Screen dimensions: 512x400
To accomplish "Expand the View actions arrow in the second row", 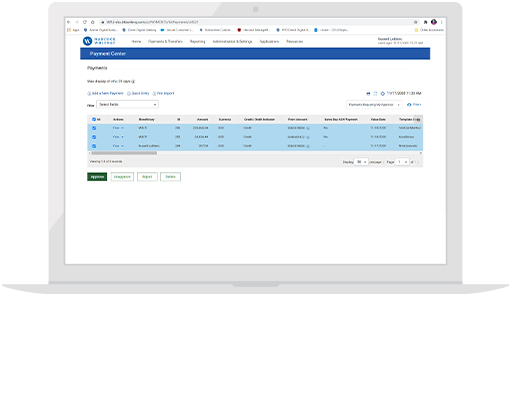I will pos(122,137).
